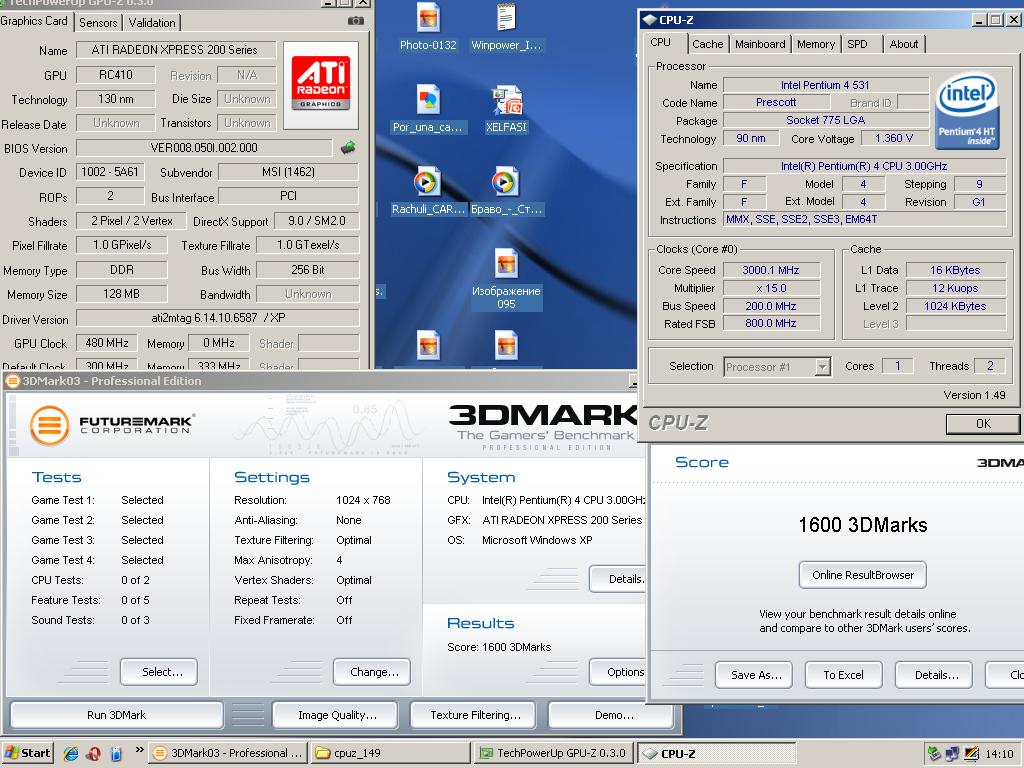Viewport: 1024px width, 768px height.
Task: Click the GPU Clock value 480 MHz
Action: pyautogui.click(x=107, y=343)
